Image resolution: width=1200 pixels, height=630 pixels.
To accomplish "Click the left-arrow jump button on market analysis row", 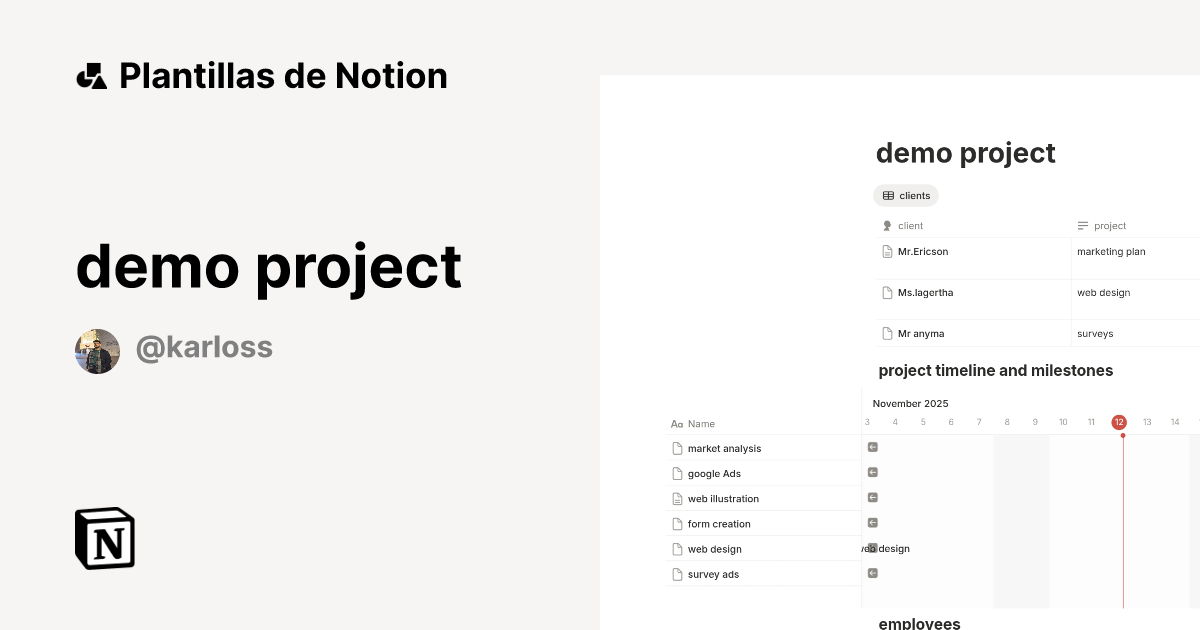I will 873,447.
